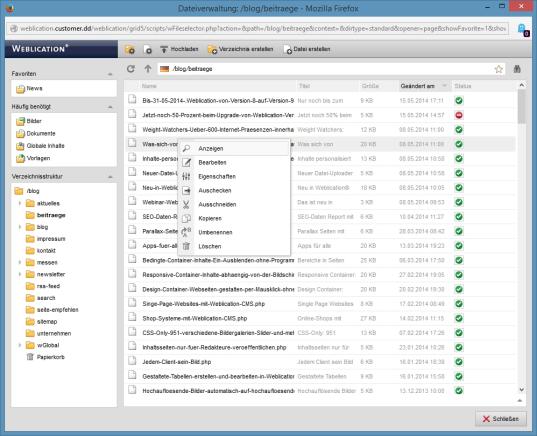Select the seite-empfehlen folder in tree

52,310
